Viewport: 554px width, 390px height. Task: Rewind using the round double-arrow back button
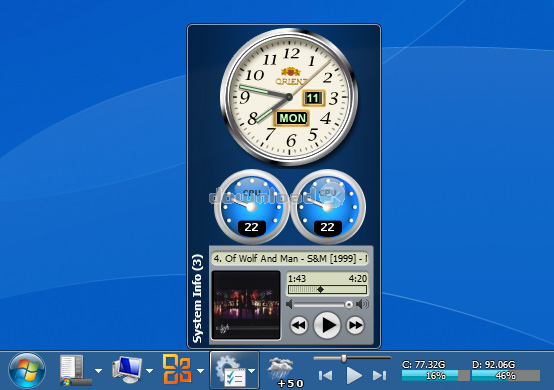[x=299, y=325]
